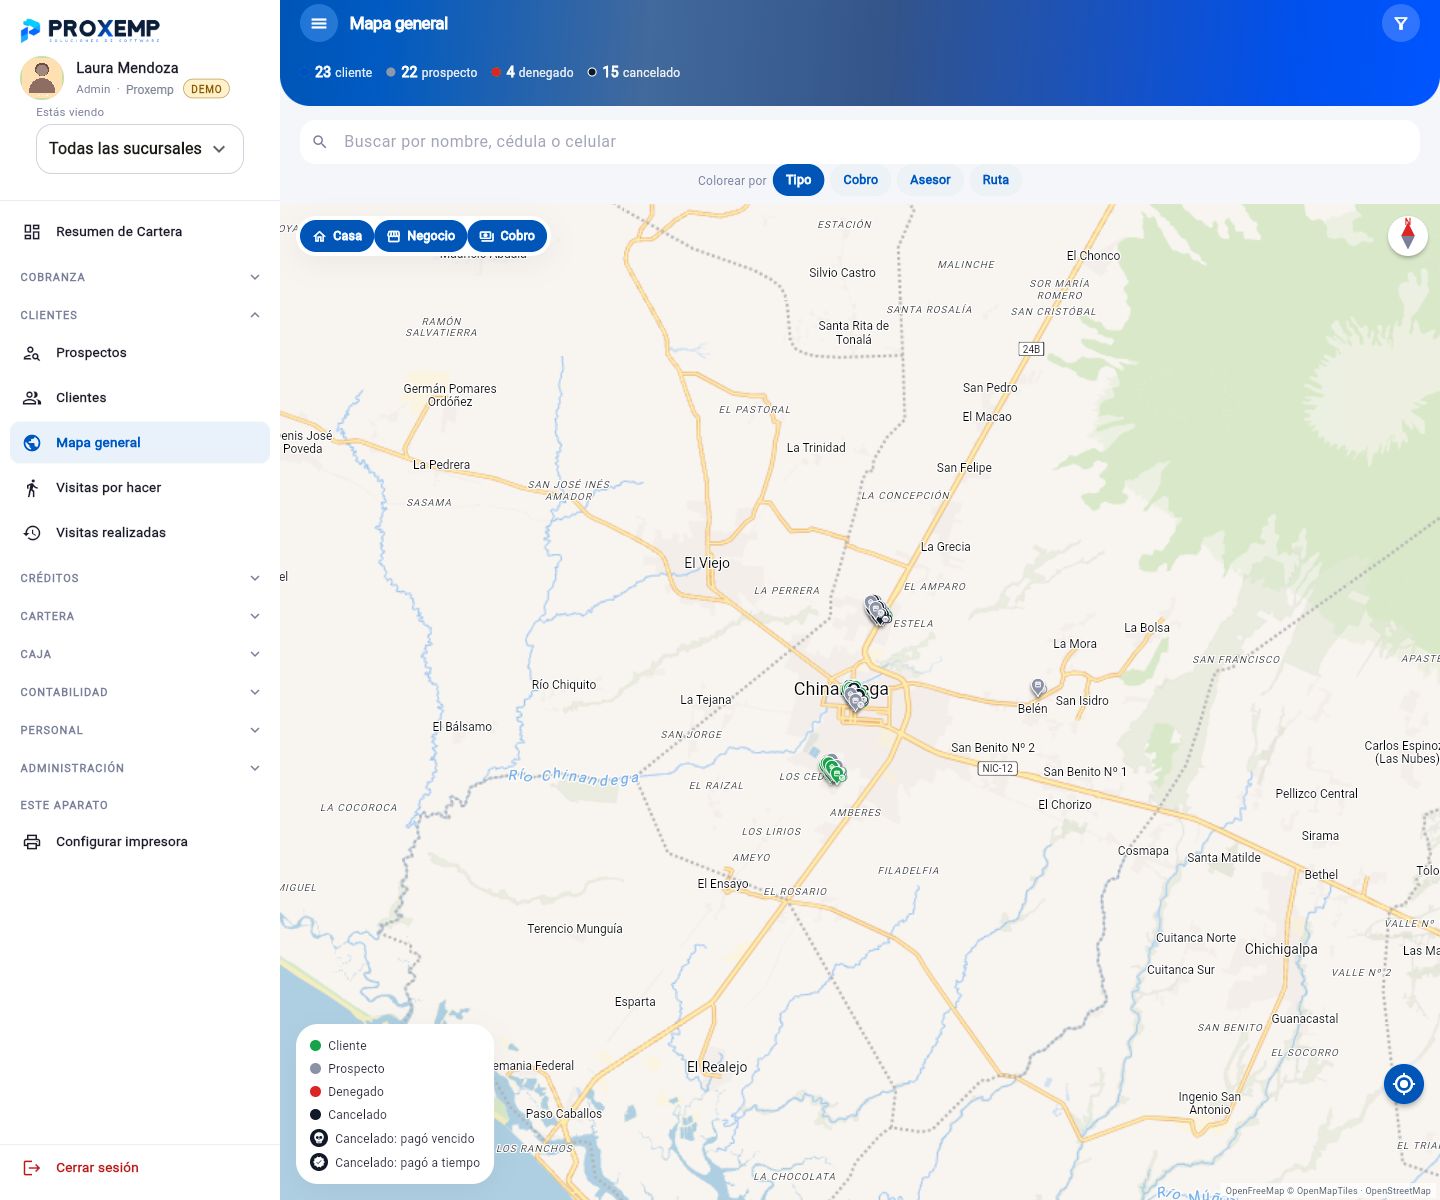Click the 23 cliente counter
Viewport: 1440px width, 1200px height.
337,72
